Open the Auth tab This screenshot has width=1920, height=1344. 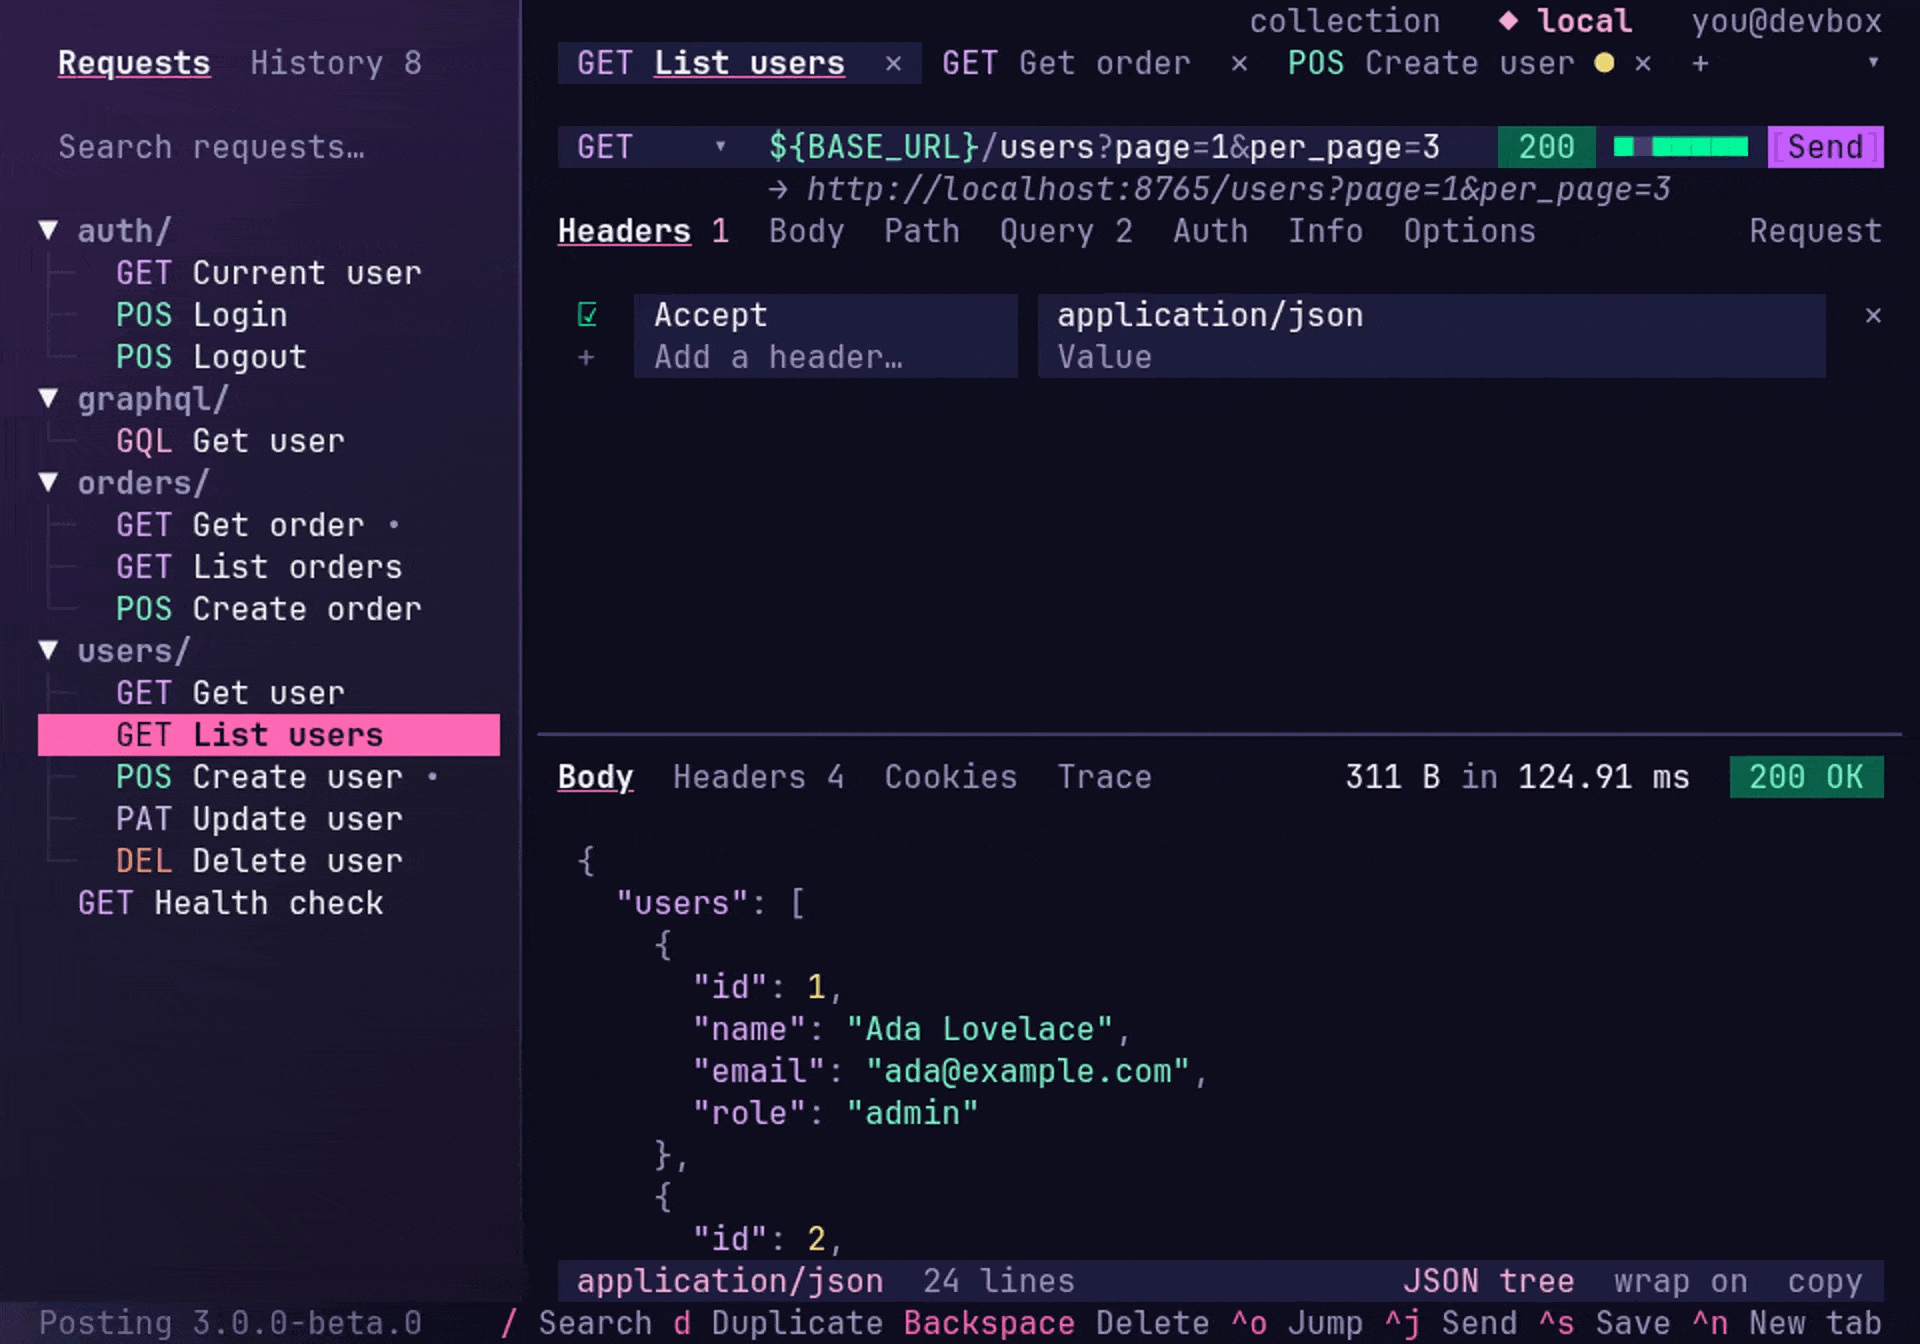point(1210,231)
